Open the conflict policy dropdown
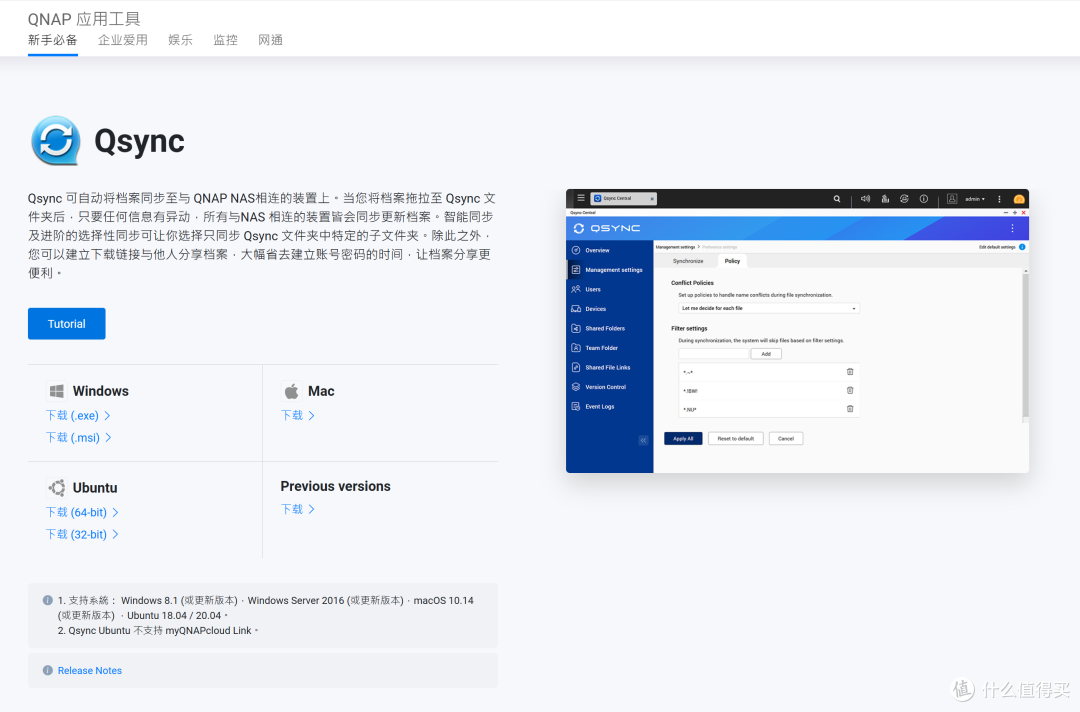 (769, 308)
